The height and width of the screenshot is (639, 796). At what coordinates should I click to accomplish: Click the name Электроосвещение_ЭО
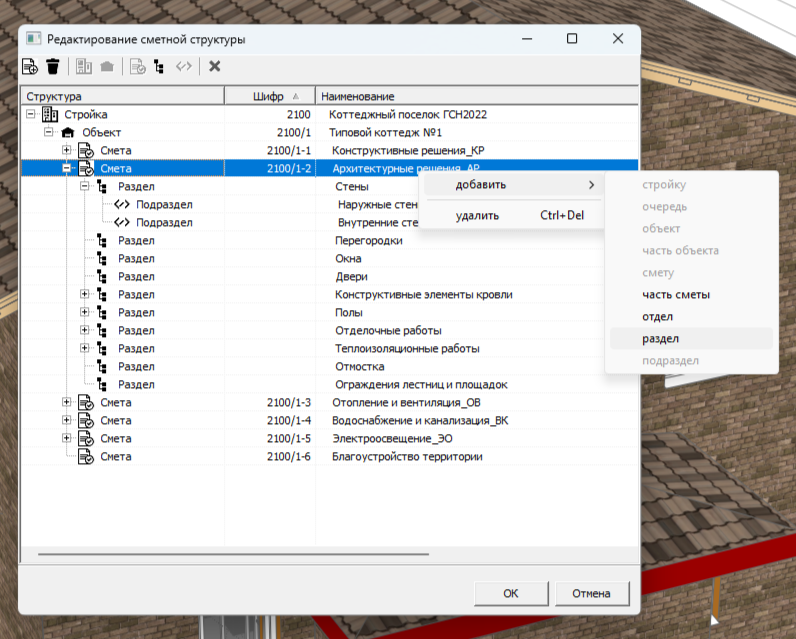[x=392, y=439]
